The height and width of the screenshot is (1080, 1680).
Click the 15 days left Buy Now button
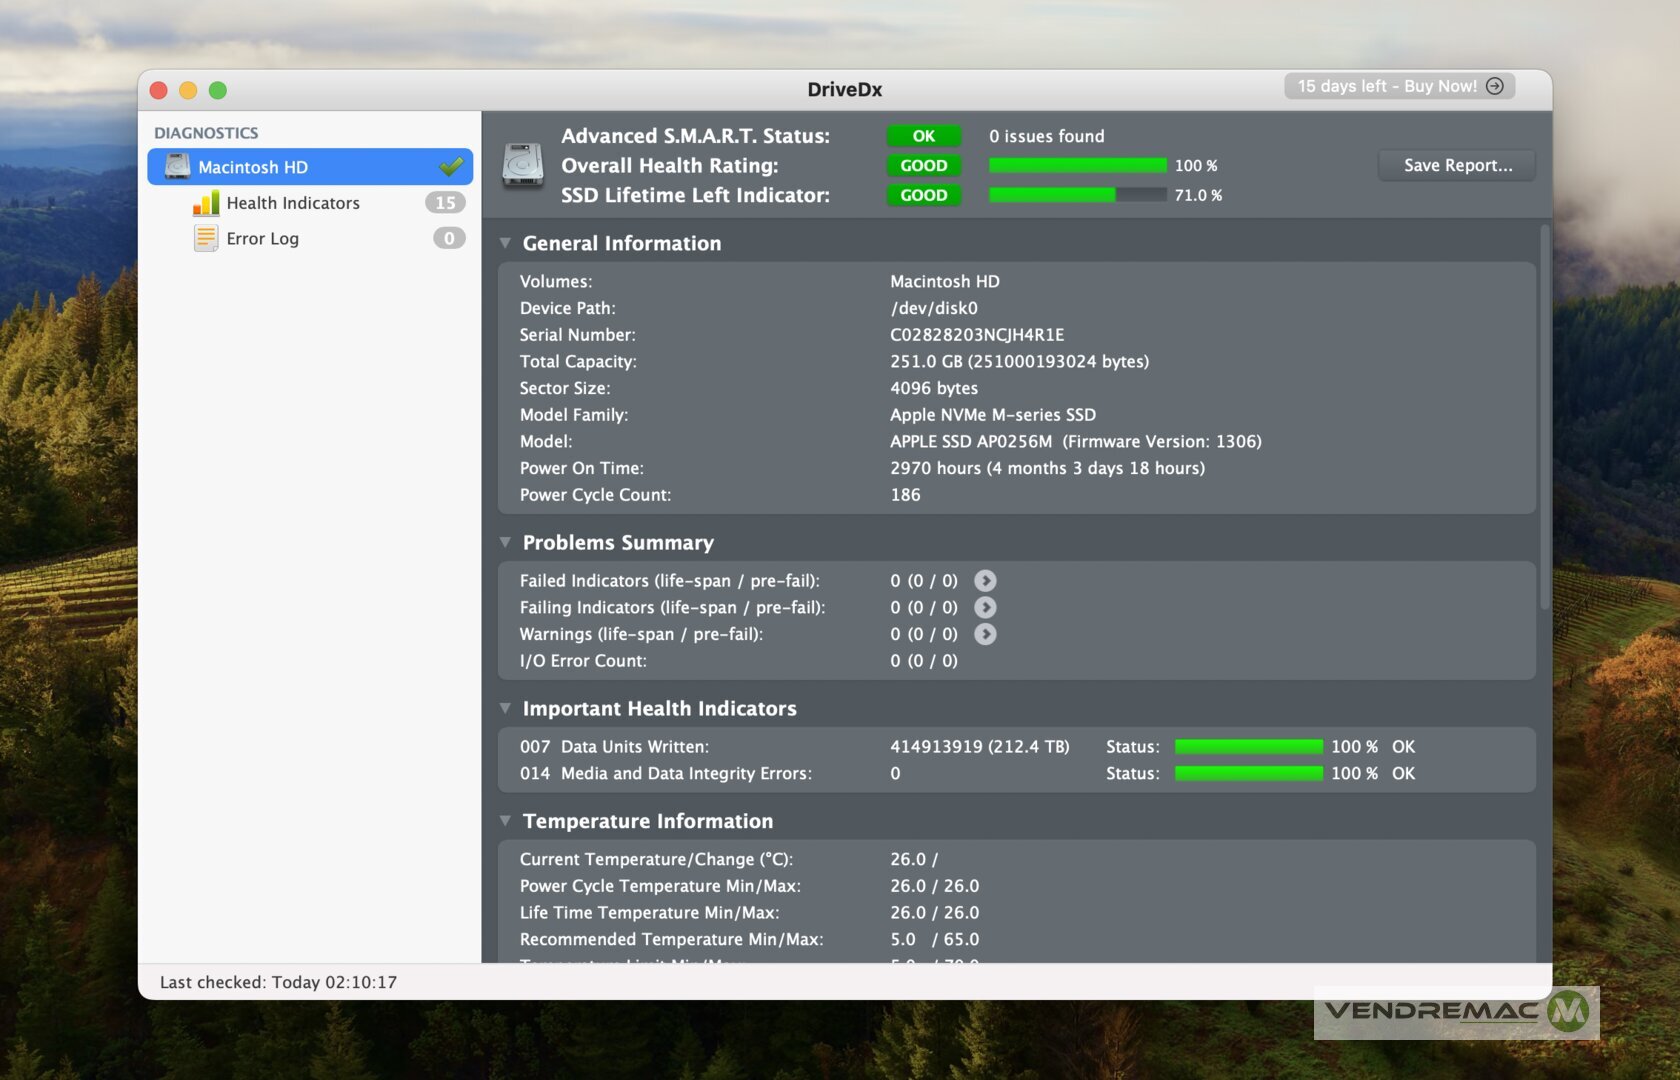1399,86
